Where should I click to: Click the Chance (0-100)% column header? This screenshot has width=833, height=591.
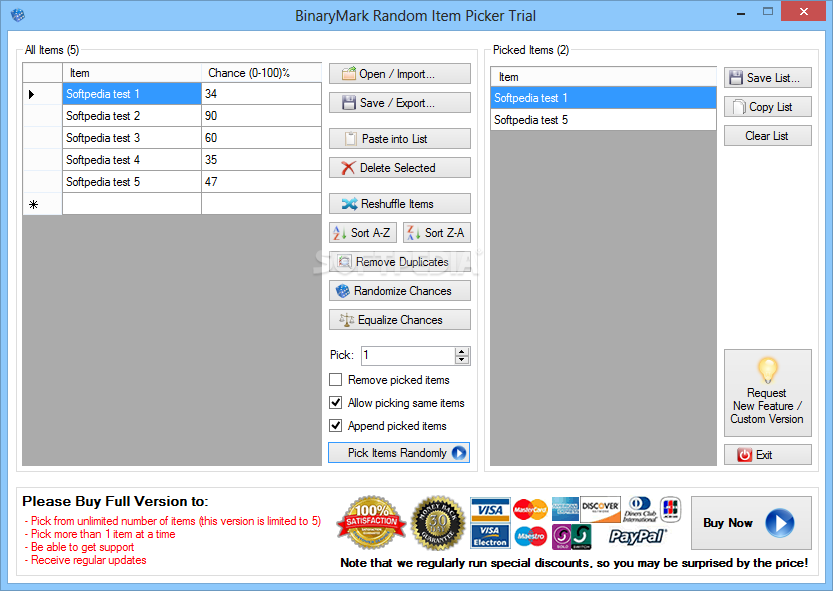261,73
